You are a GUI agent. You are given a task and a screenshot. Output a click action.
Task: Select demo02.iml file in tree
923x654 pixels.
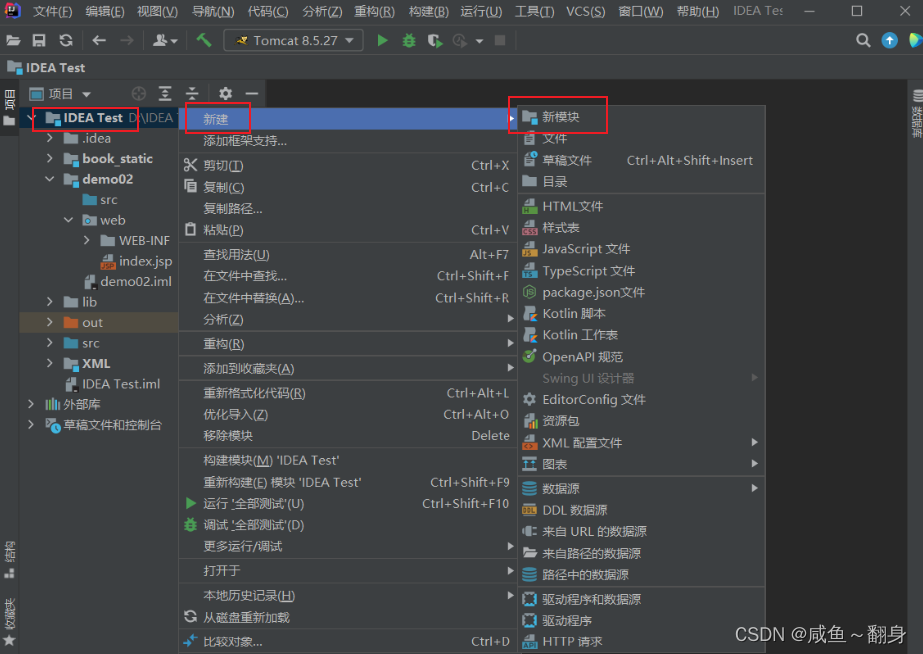pos(128,281)
